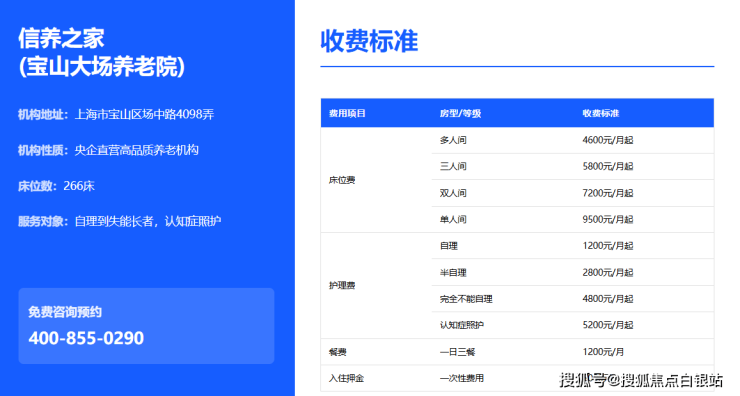Click the 2800元/月起 price cell

coord(608,272)
